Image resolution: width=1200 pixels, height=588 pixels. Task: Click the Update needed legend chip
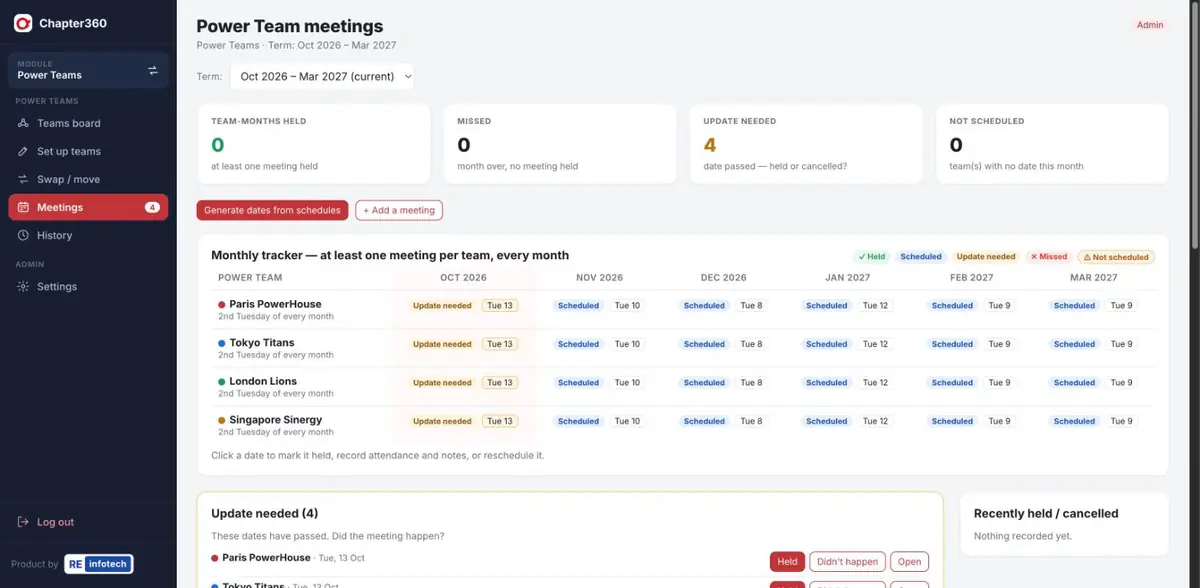click(x=985, y=257)
